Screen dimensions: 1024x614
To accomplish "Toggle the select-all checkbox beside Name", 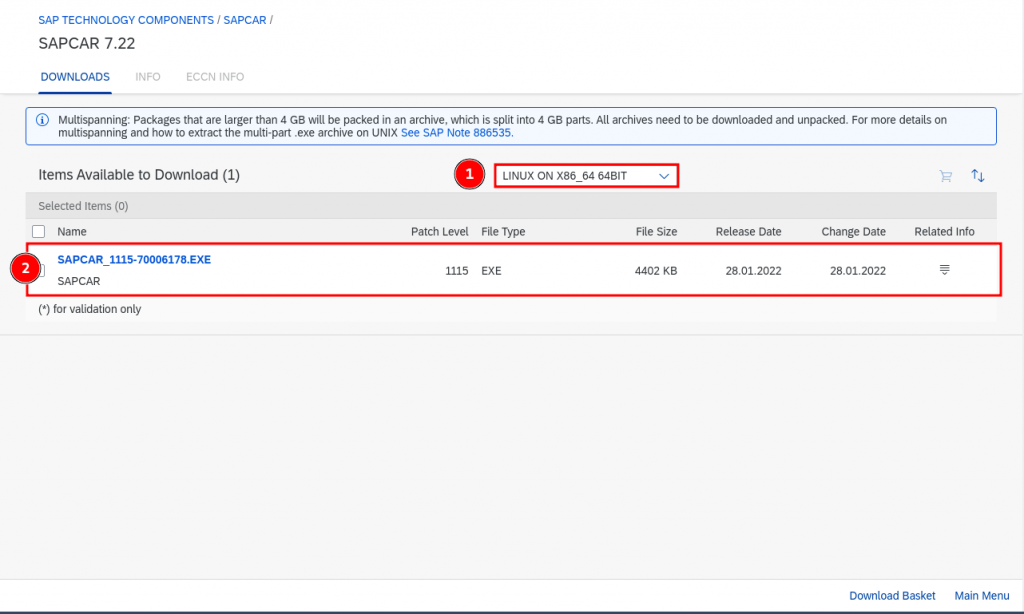I will pyautogui.click(x=39, y=232).
